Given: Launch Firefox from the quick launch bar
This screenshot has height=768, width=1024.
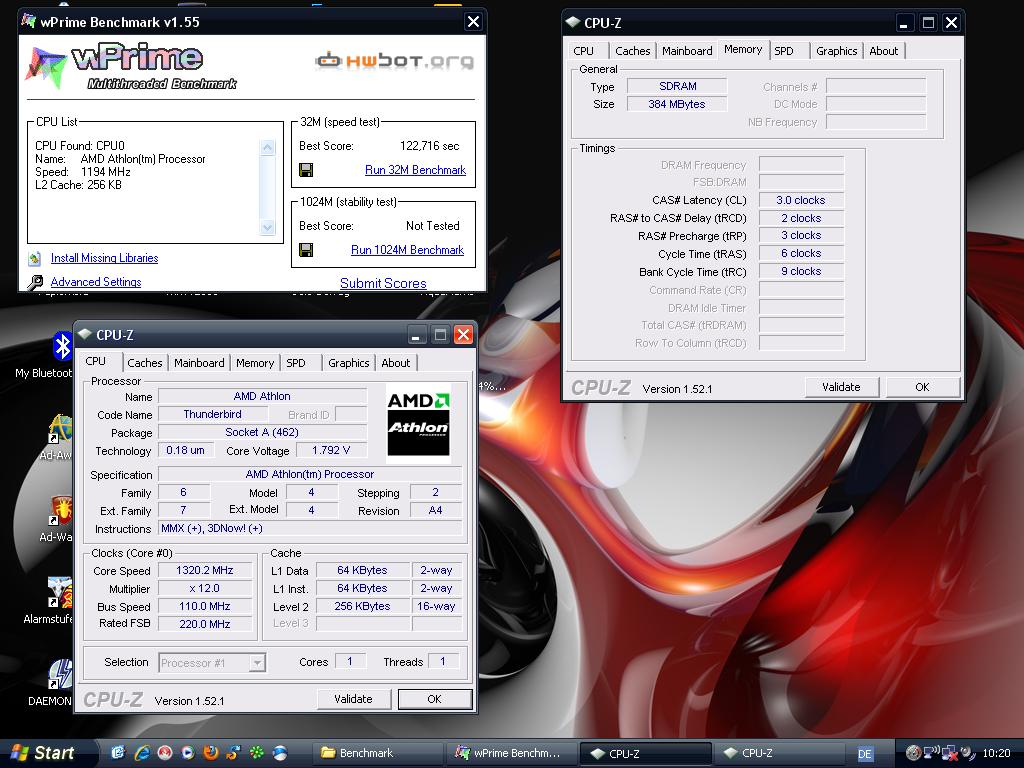Looking at the screenshot, I should tap(210, 753).
